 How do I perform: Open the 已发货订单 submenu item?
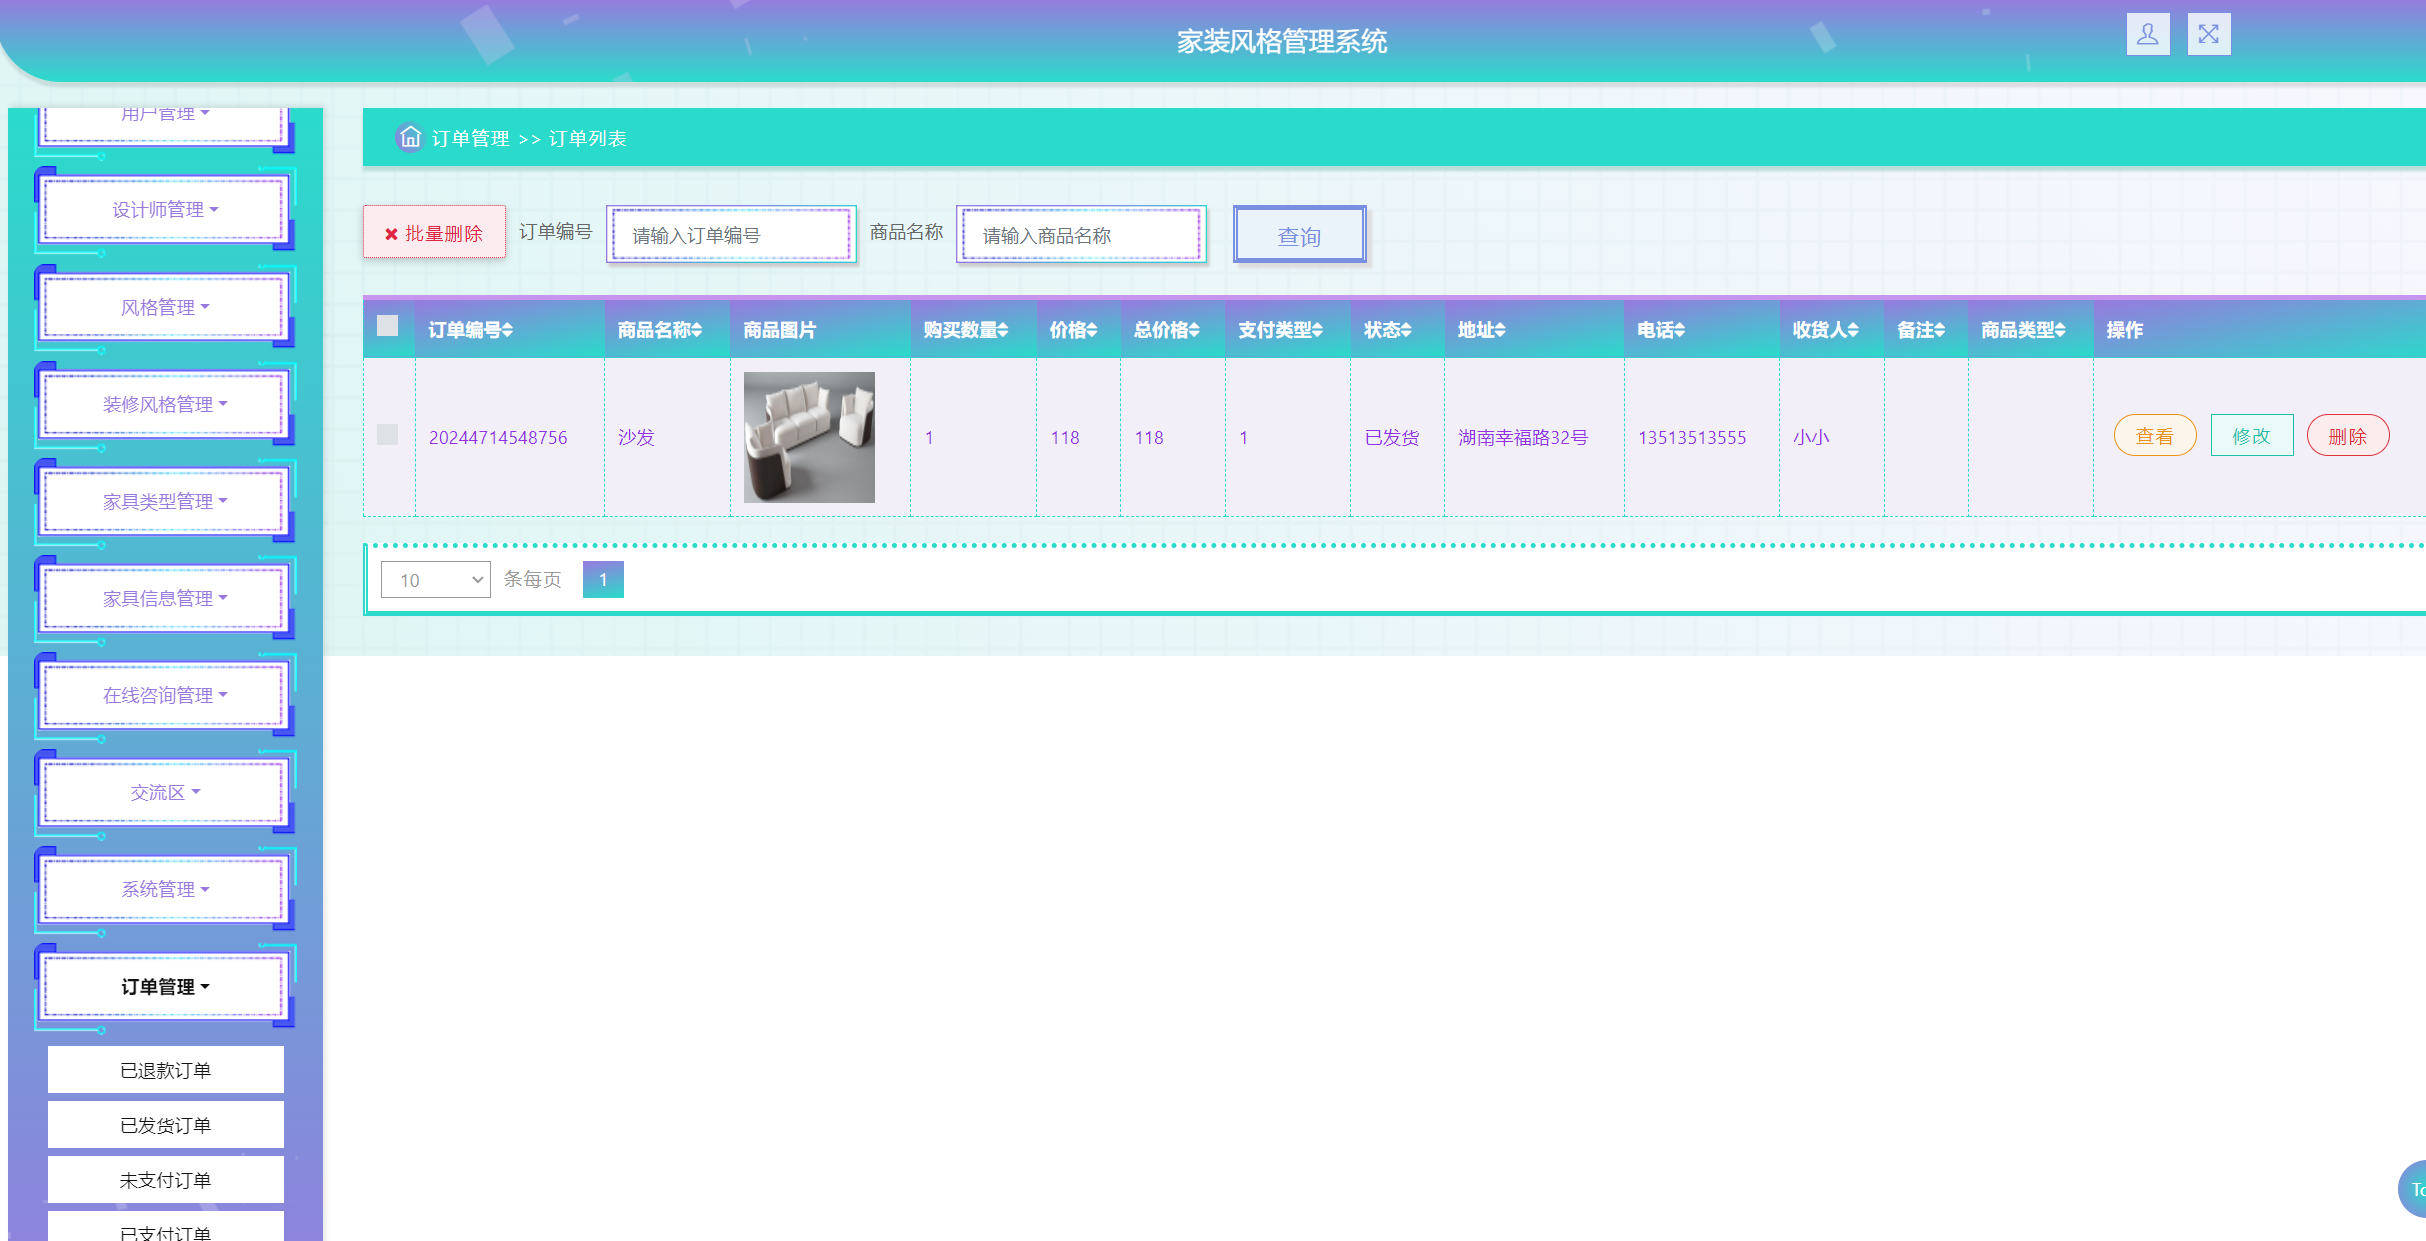(x=166, y=1125)
